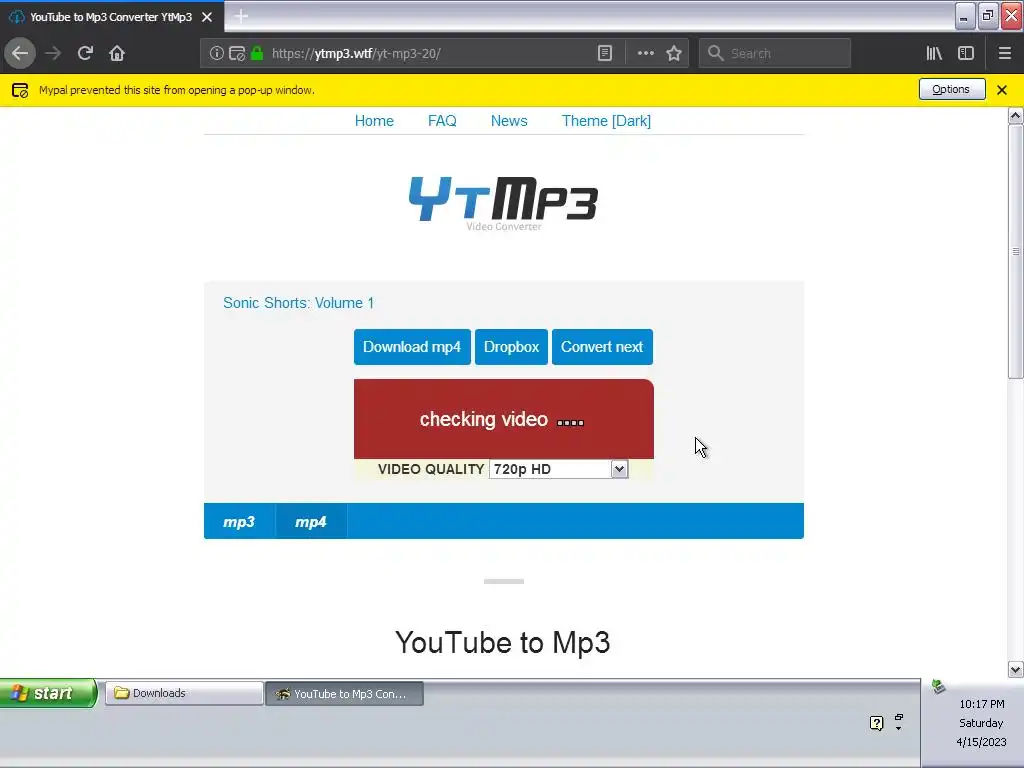Click the red checking video banner
Screen dimensions: 1024x768
pos(504,419)
